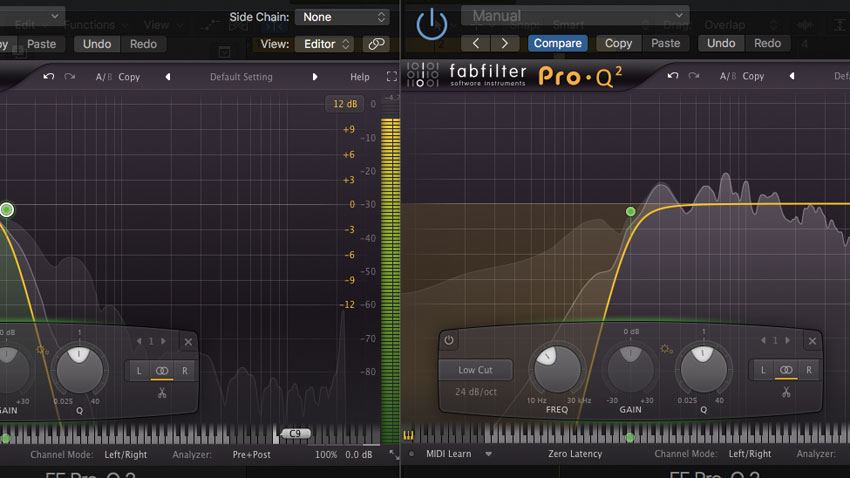The height and width of the screenshot is (478, 850).
Task: Select next preset triangle in left Pro-Q
Action: coord(315,77)
